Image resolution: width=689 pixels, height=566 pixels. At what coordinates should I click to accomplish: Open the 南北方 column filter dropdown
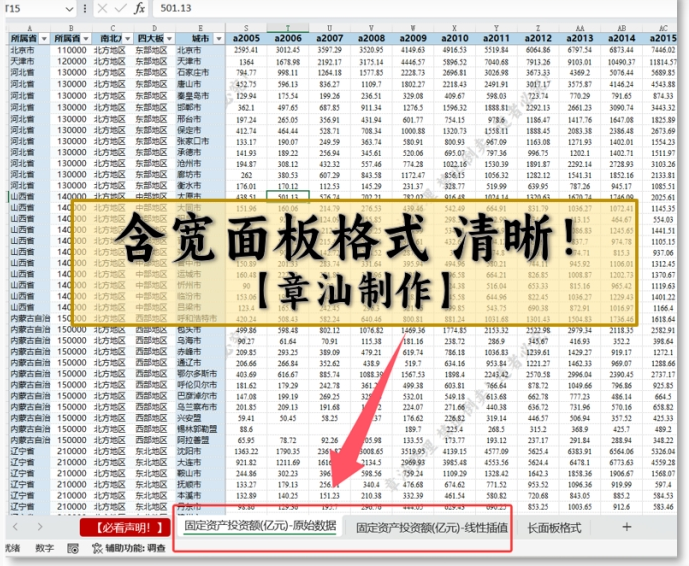click(127, 39)
